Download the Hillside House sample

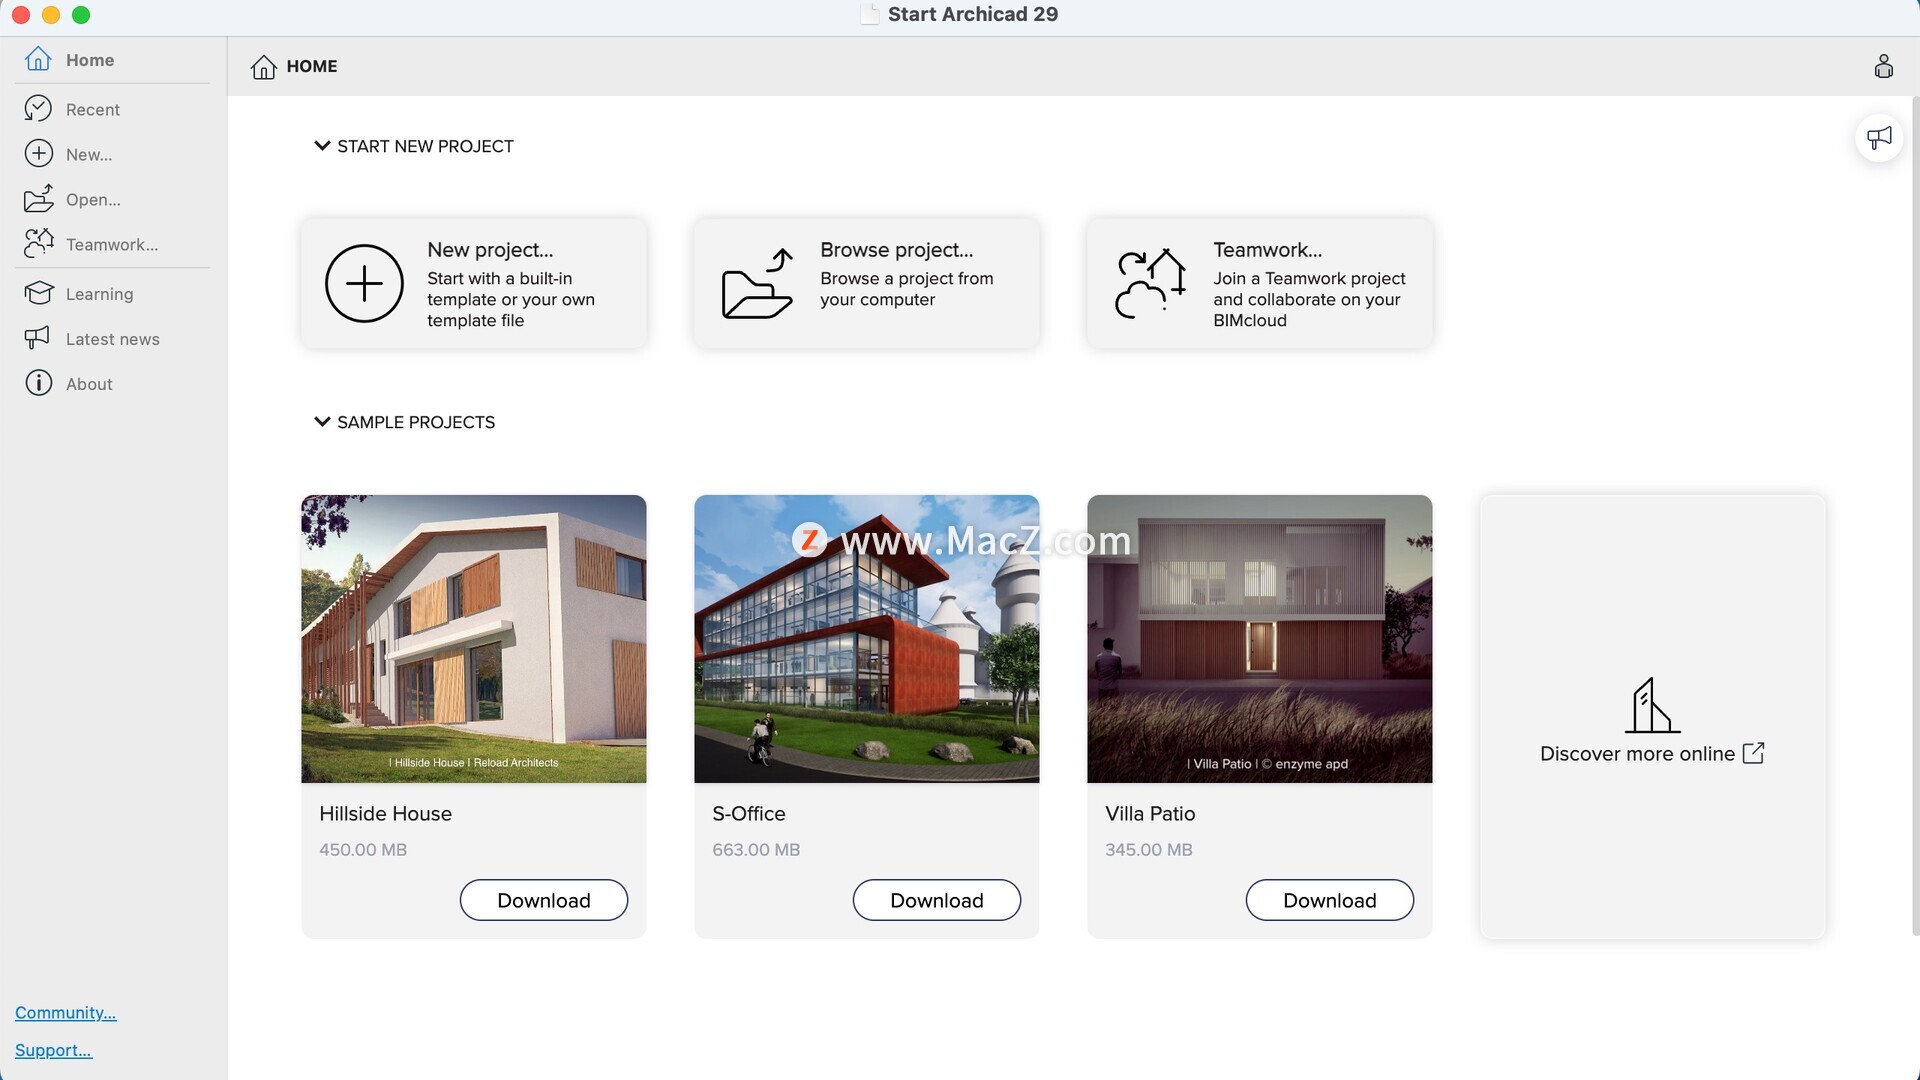[543, 900]
